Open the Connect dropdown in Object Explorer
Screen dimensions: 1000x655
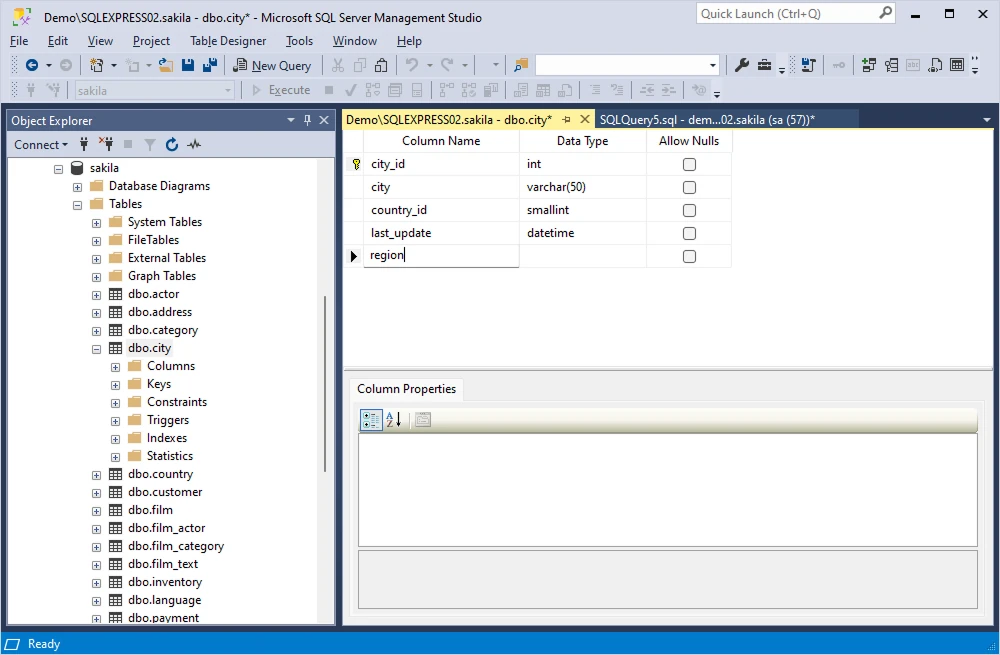41,145
